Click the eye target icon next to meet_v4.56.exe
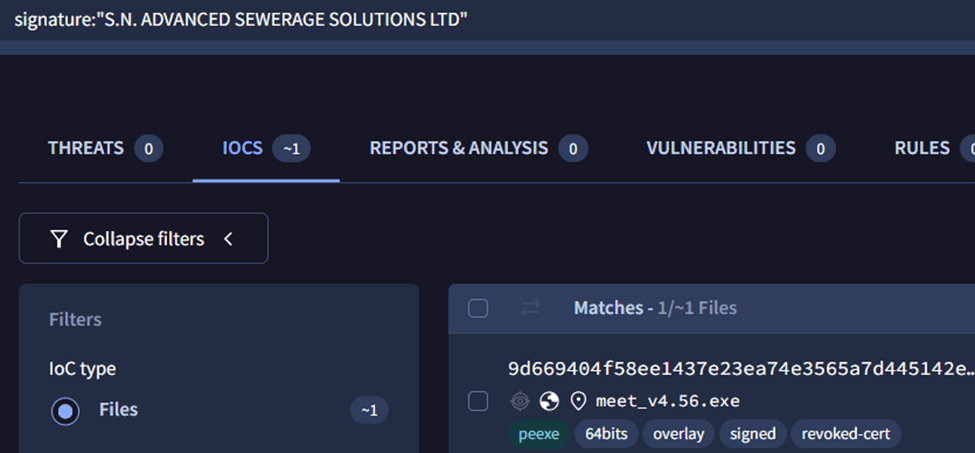 [520, 401]
